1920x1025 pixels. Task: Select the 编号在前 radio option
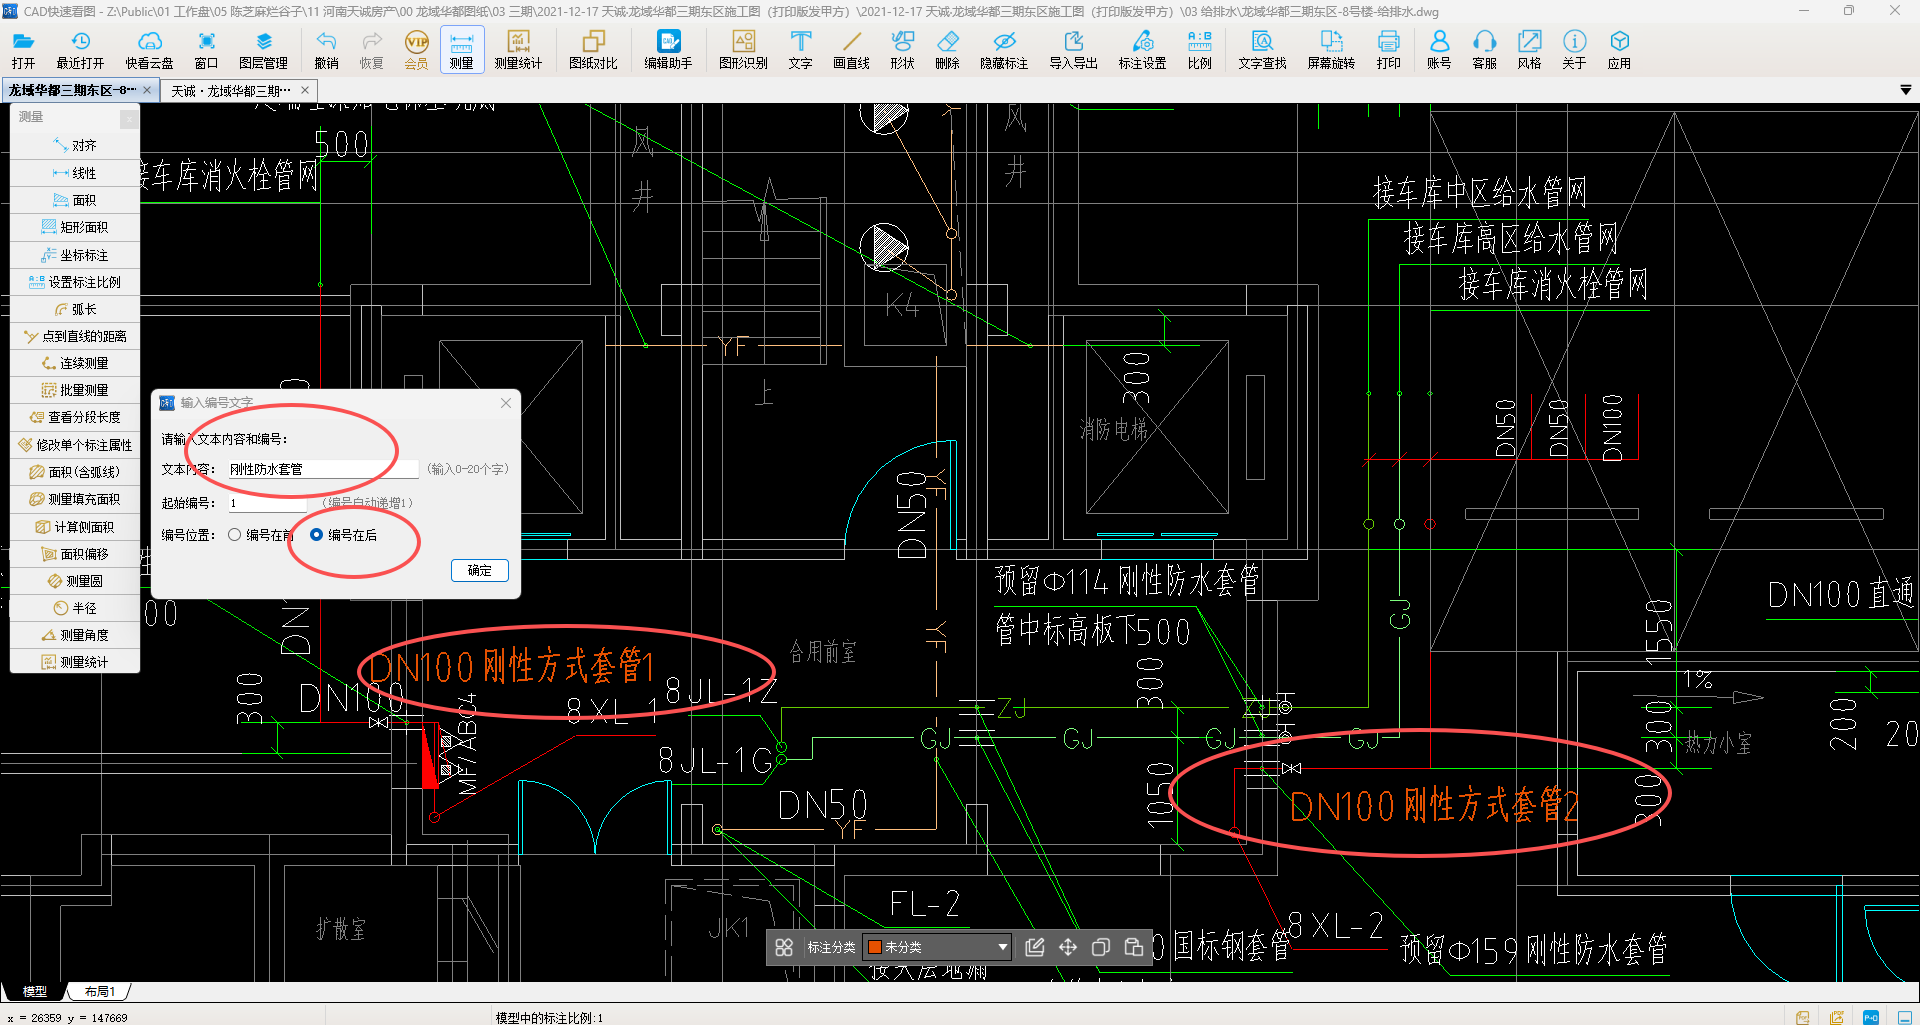tap(235, 535)
